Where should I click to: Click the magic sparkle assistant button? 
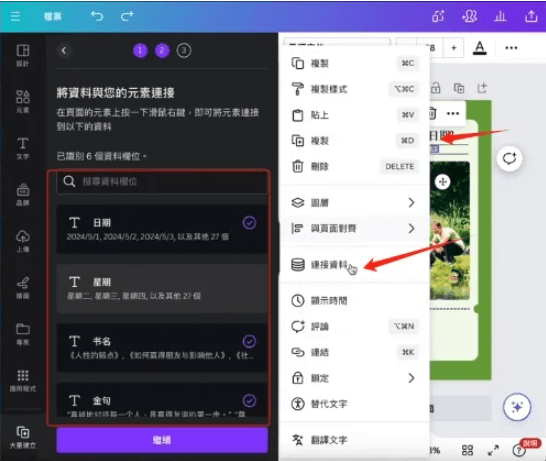point(517,407)
